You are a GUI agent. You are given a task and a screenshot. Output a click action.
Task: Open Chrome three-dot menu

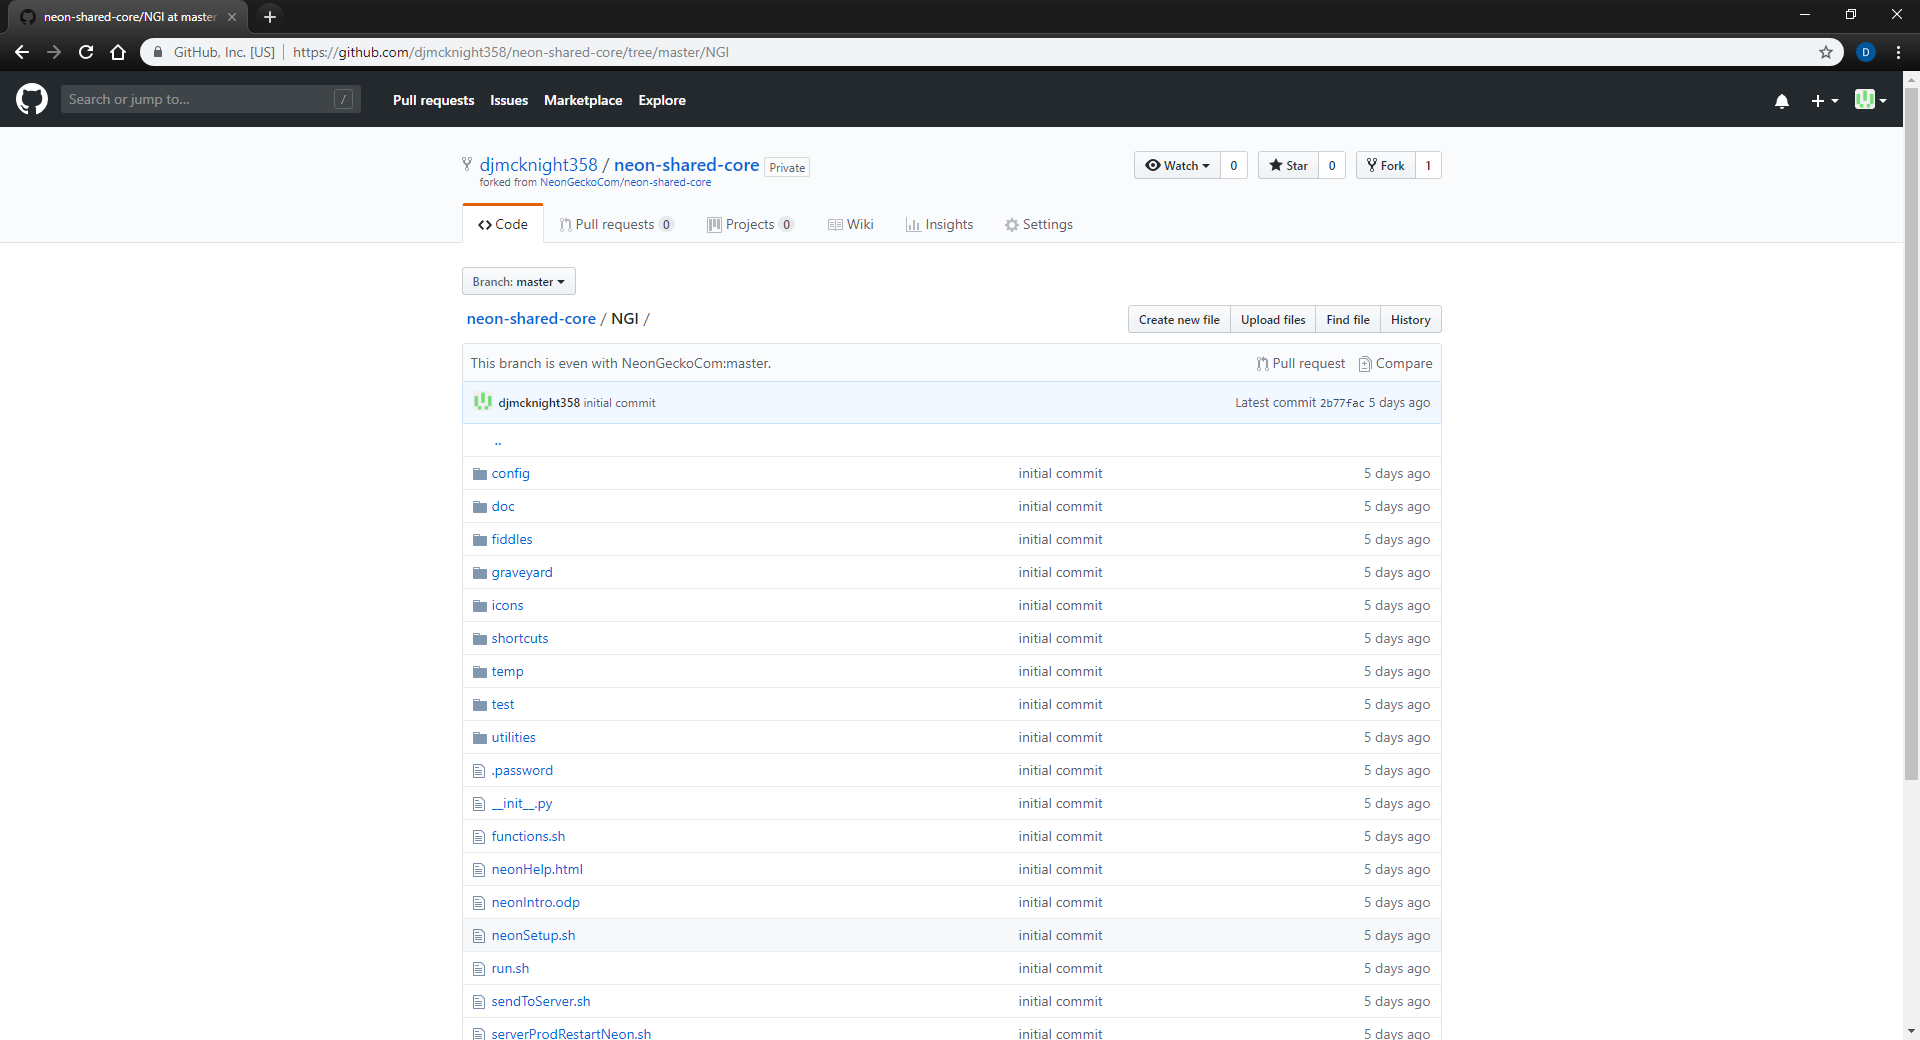pyautogui.click(x=1898, y=52)
